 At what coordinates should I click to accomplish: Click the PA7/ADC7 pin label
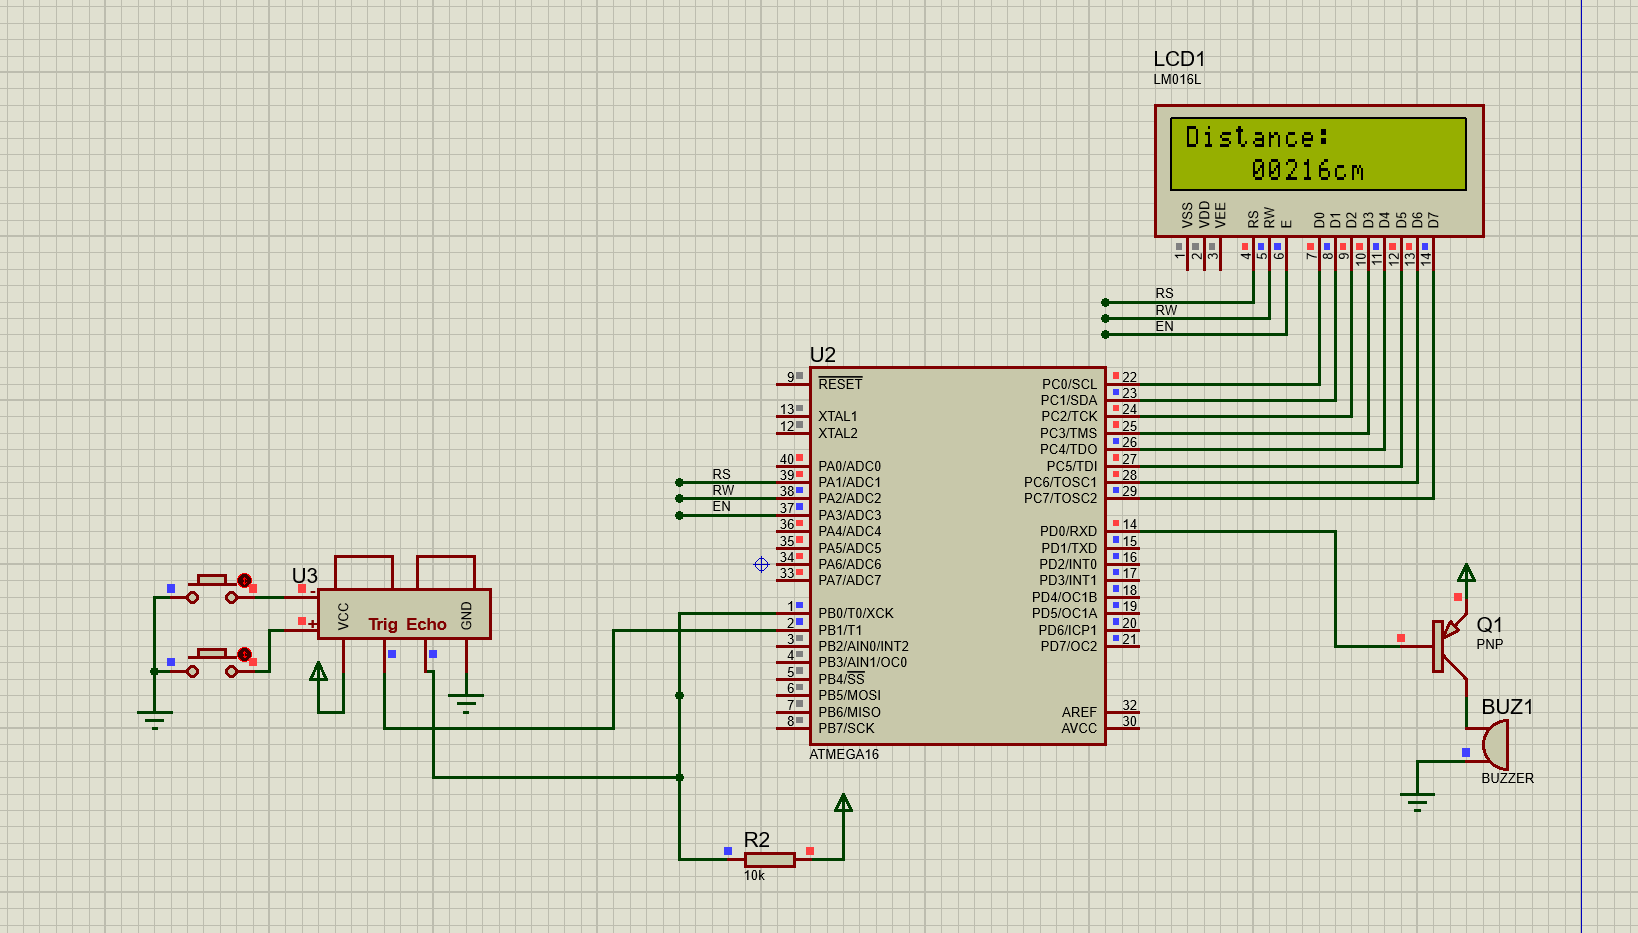coord(849,580)
